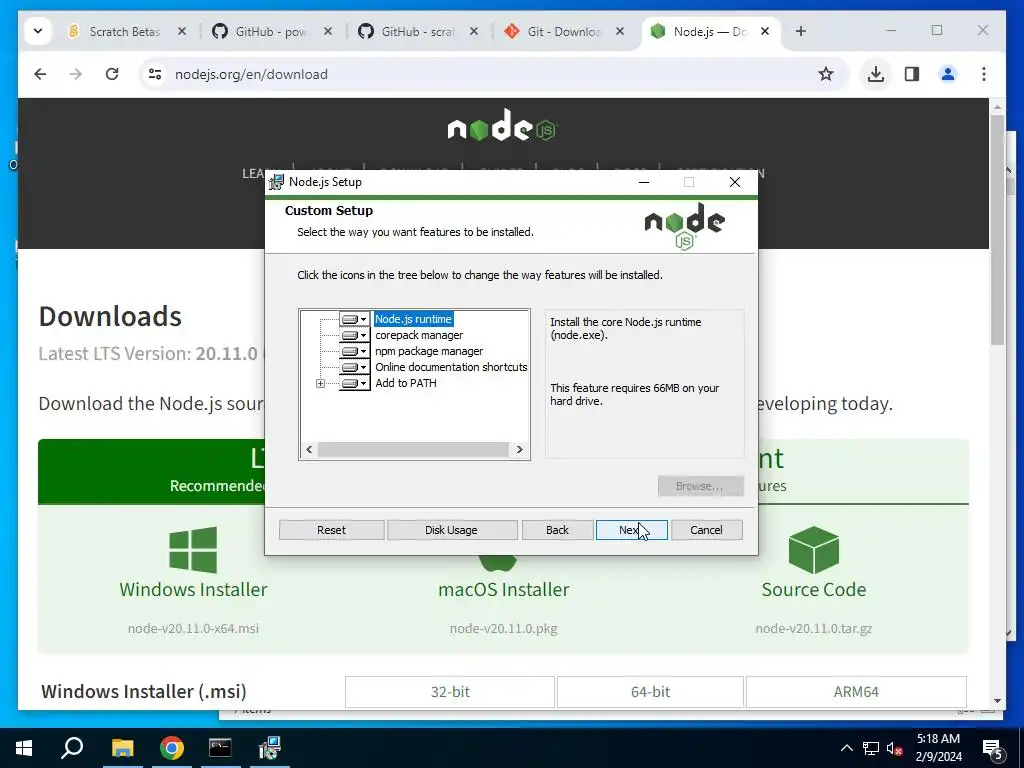Open taskbar Search icon
1024x768 pixels.
72,748
